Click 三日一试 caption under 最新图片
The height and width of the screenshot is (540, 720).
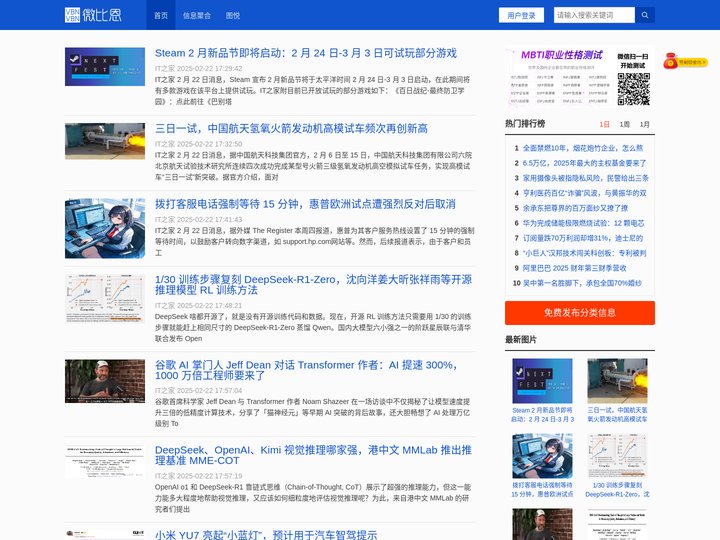617,415
